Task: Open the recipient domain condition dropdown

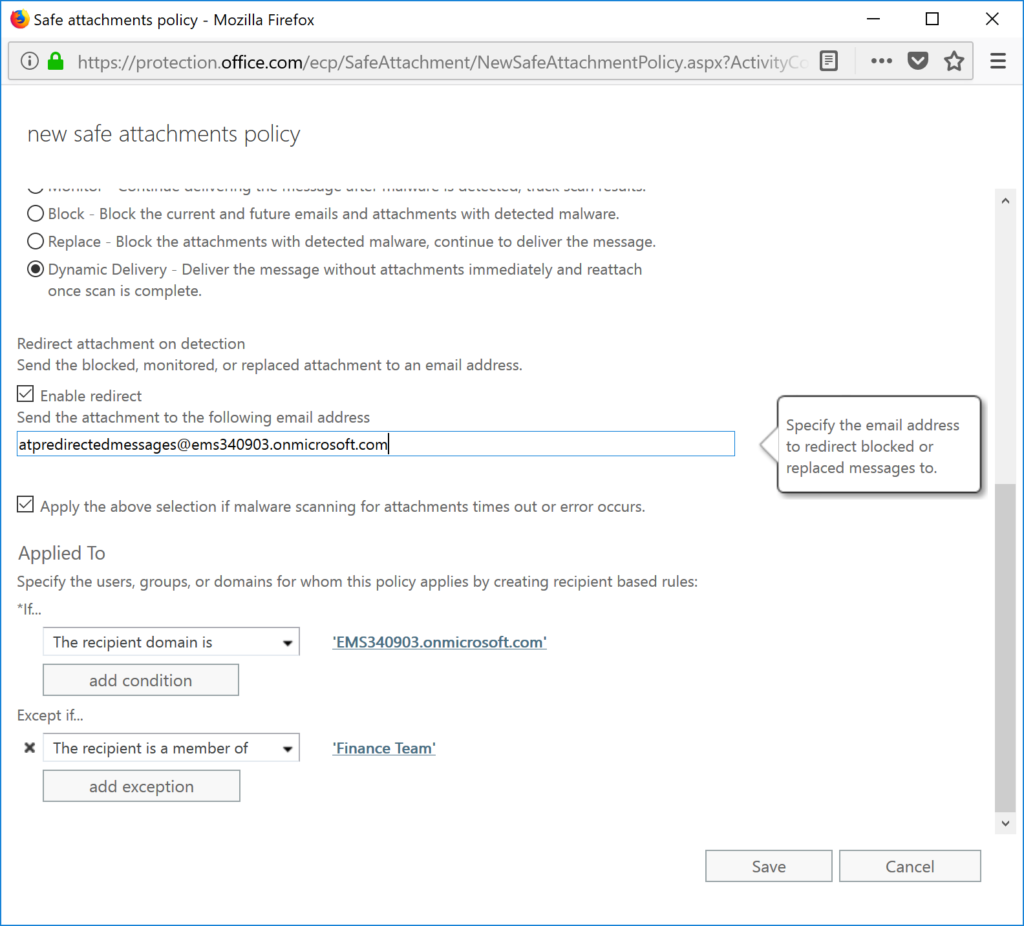Action: [289, 641]
